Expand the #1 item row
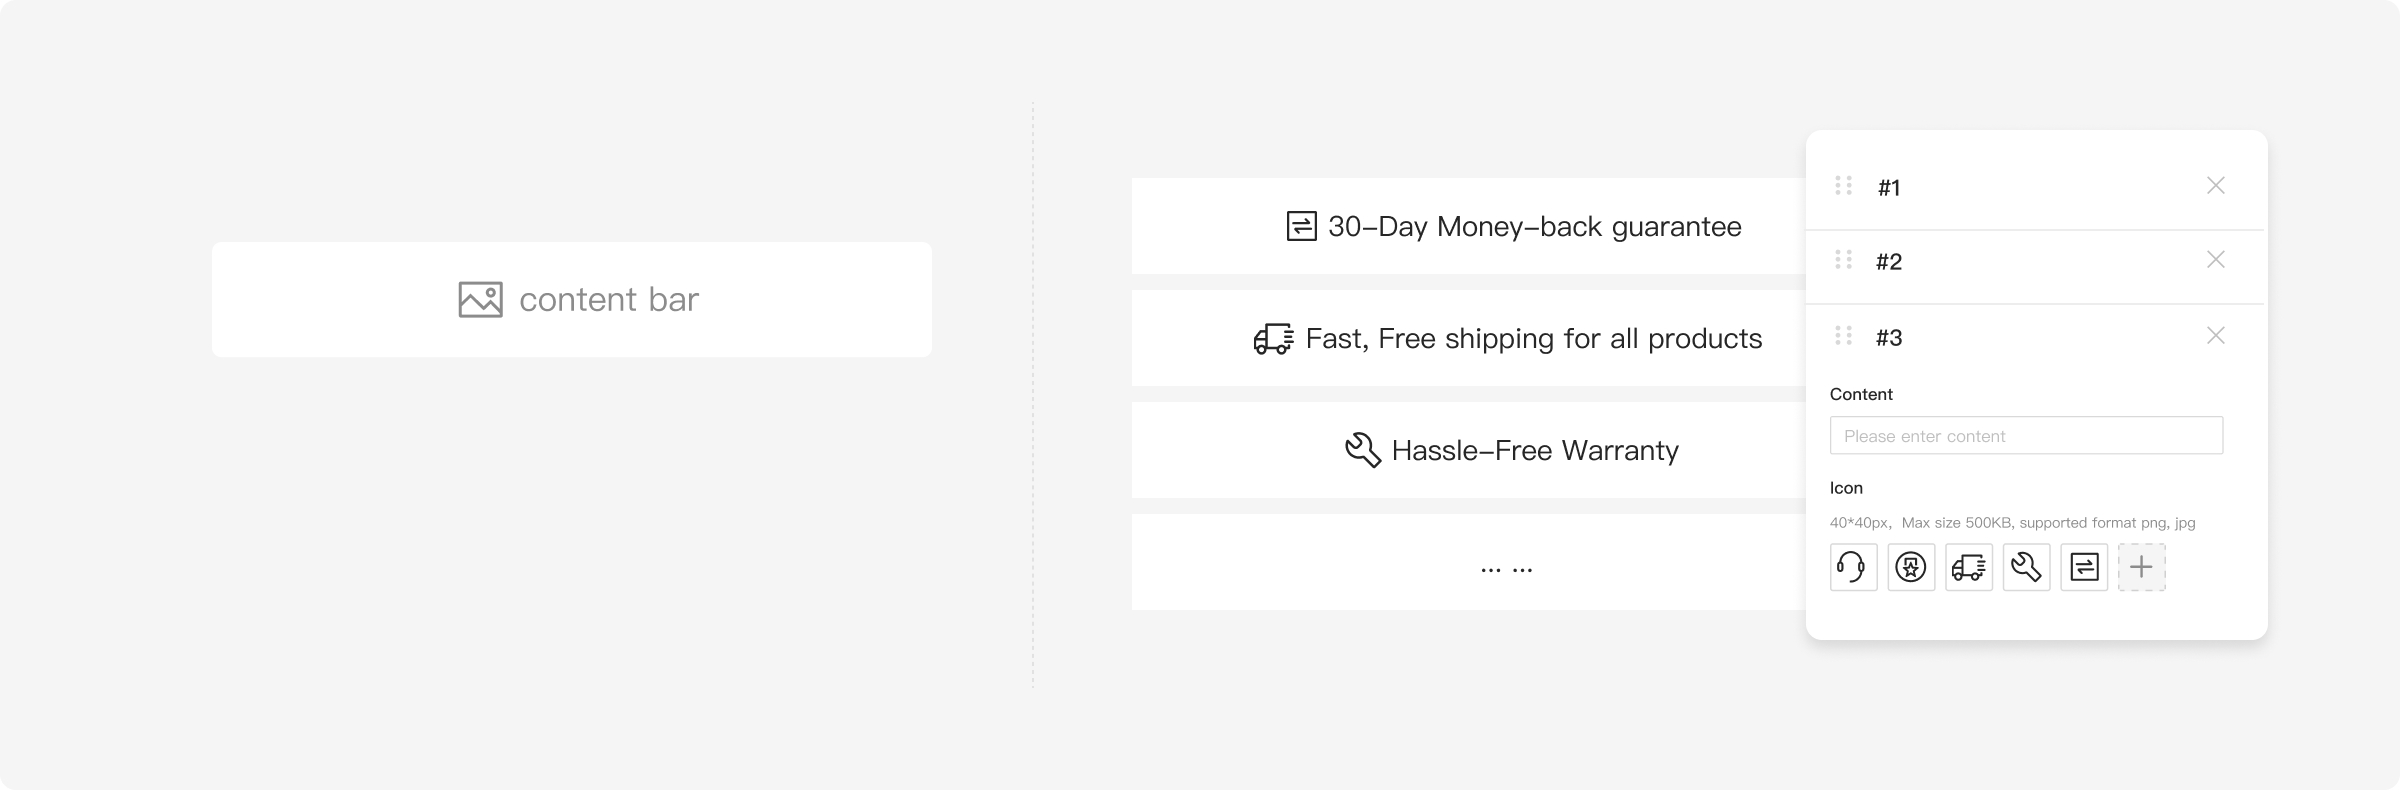Image resolution: width=2400 pixels, height=790 pixels. coord(2035,187)
